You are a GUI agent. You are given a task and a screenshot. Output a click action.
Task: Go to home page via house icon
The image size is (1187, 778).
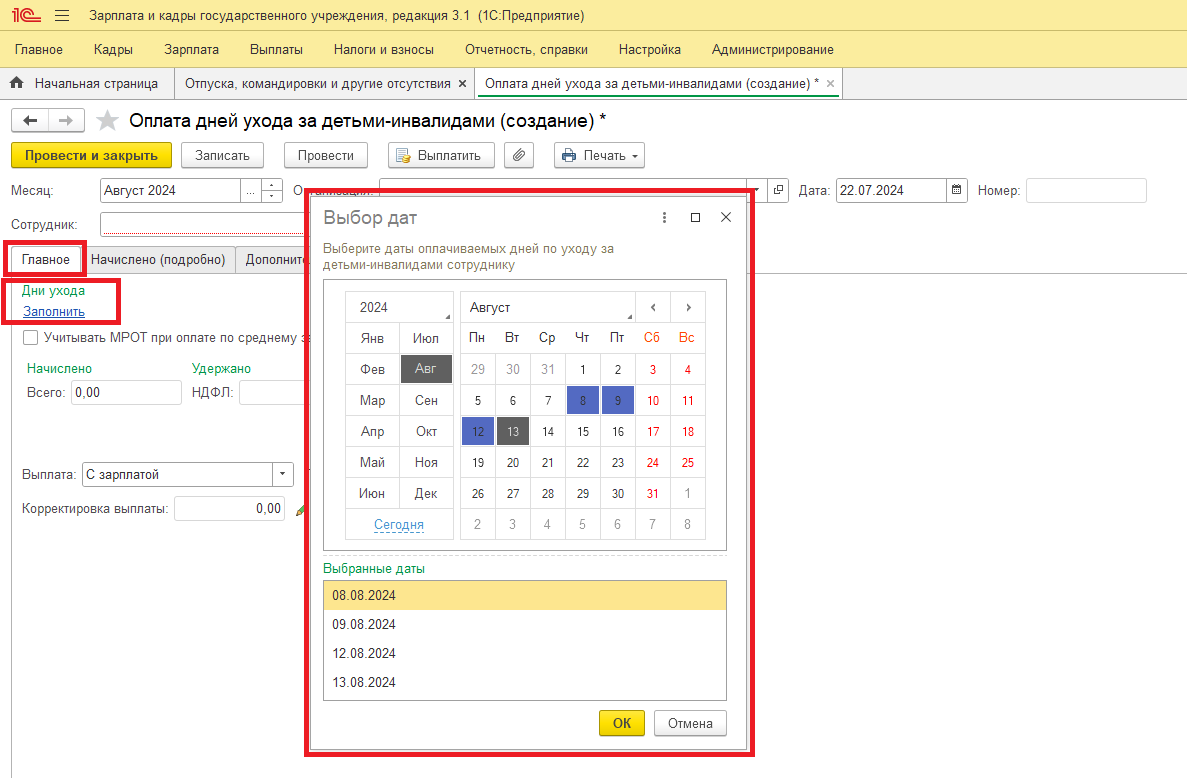coord(17,82)
